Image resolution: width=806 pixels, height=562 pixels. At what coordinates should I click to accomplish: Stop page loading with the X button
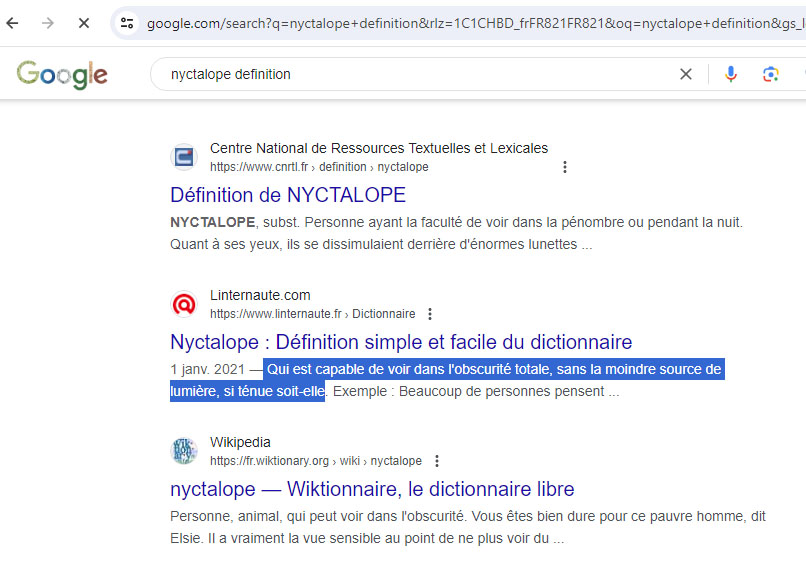(84, 23)
